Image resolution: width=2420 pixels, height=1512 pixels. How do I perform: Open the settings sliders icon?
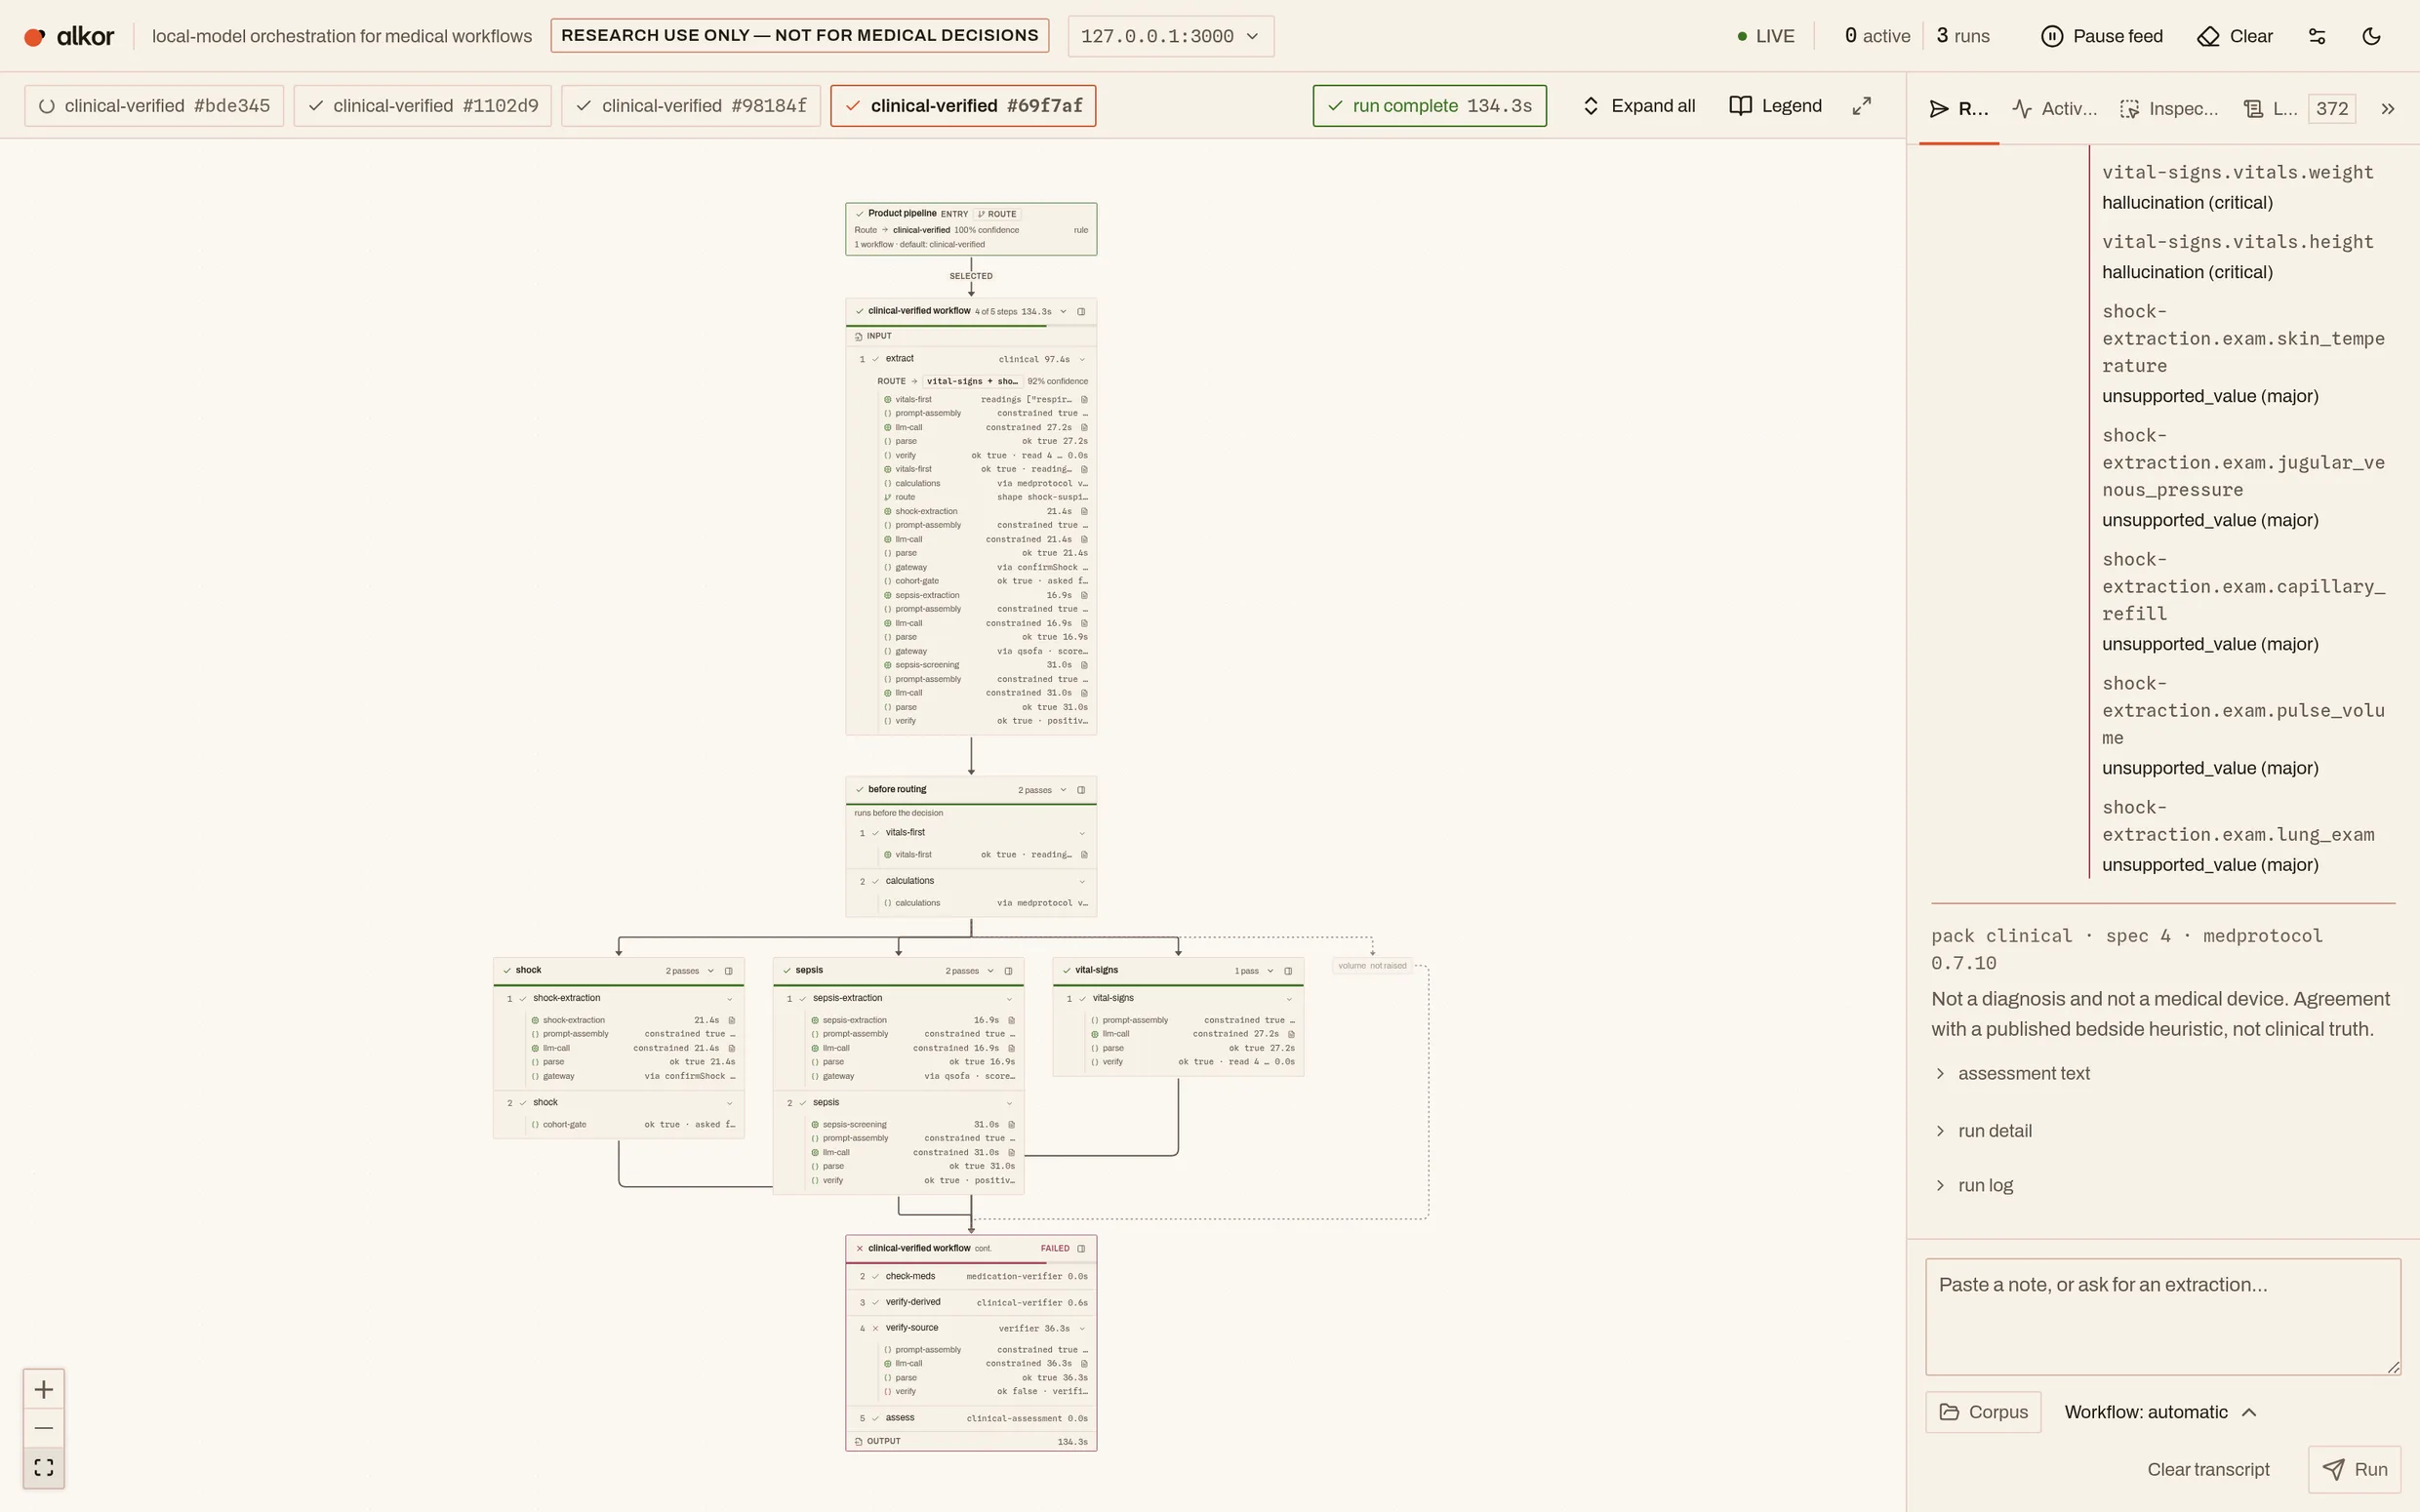(x=2317, y=36)
